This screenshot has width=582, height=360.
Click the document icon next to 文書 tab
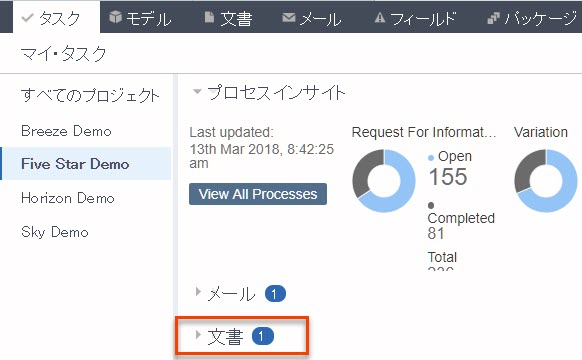[x=209, y=17]
